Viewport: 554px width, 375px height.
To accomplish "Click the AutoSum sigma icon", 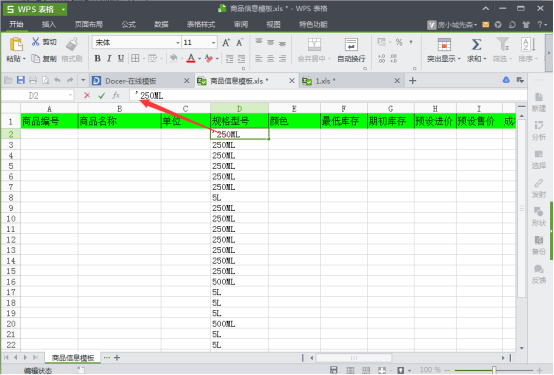I will [476, 45].
